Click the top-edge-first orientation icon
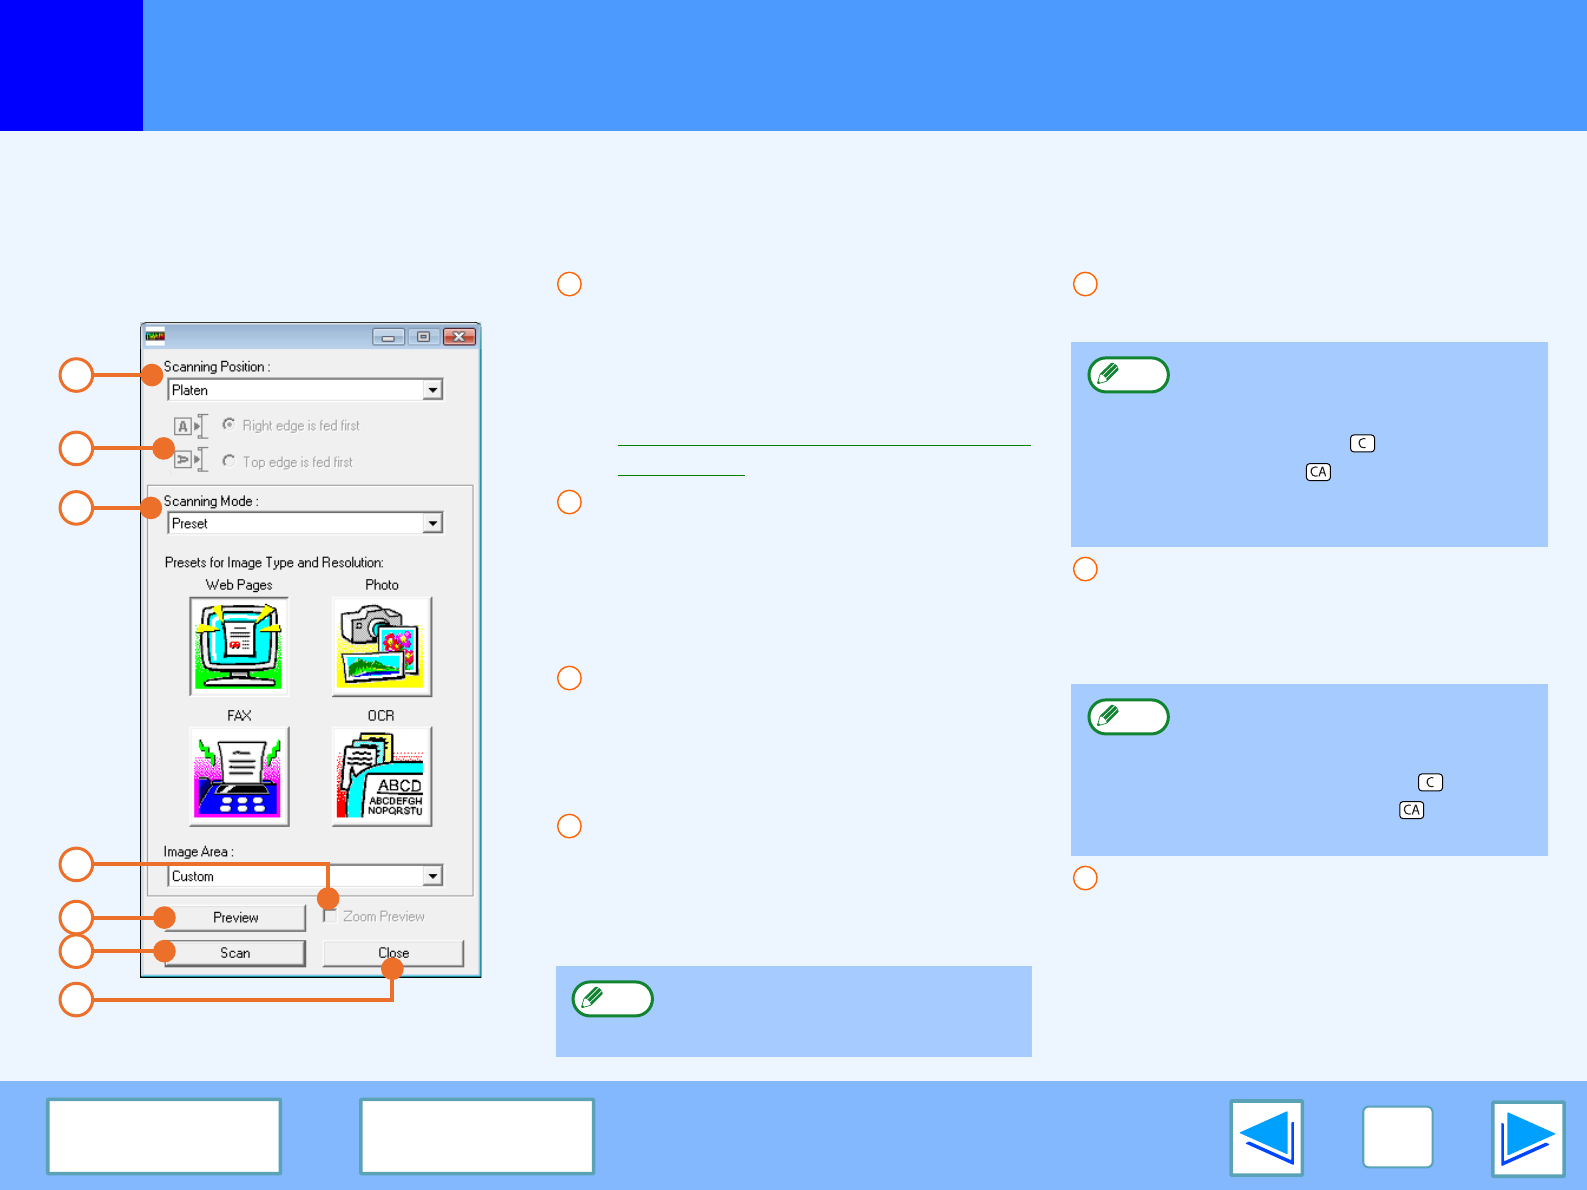 [190, 460]
